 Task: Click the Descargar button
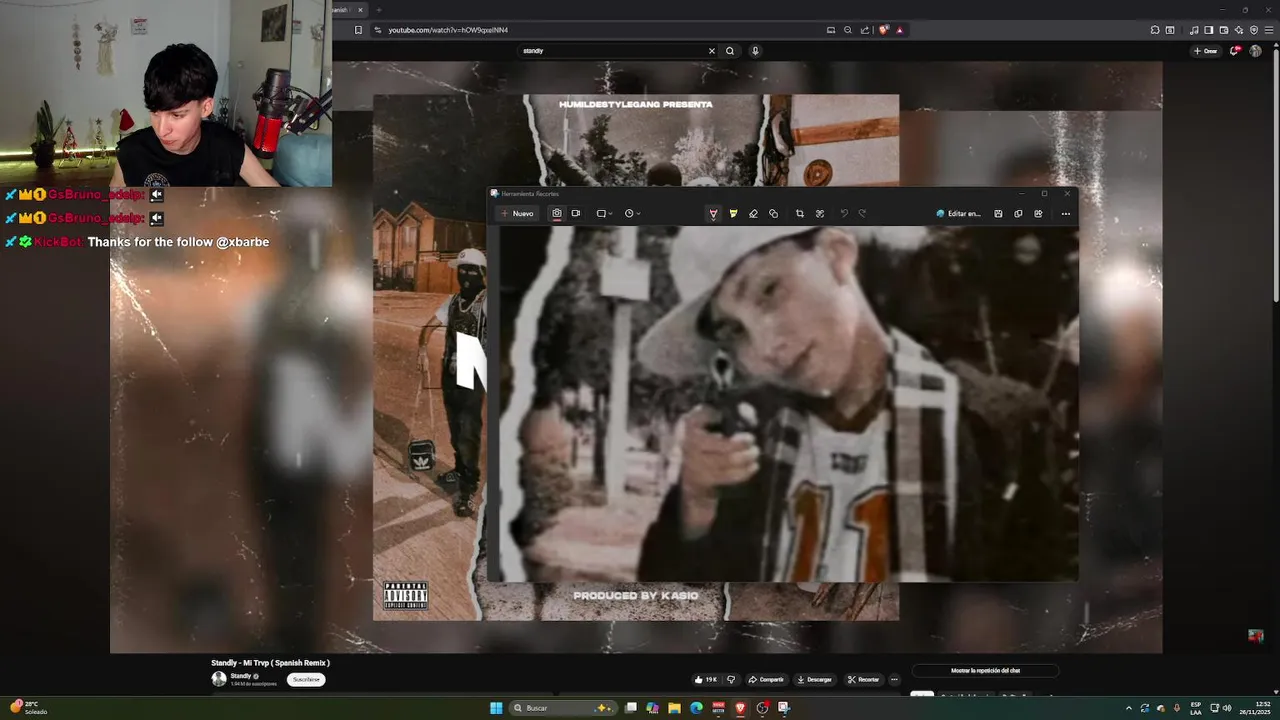click(x=814, y=679)
